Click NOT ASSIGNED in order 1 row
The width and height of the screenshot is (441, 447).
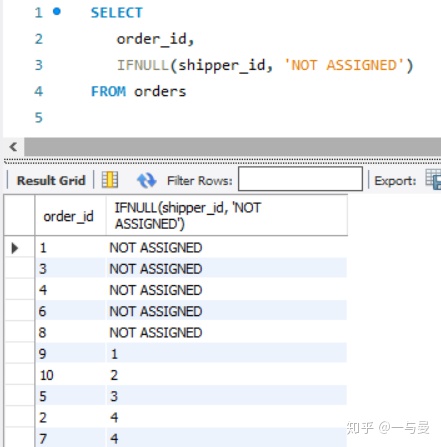pos(156,248)
